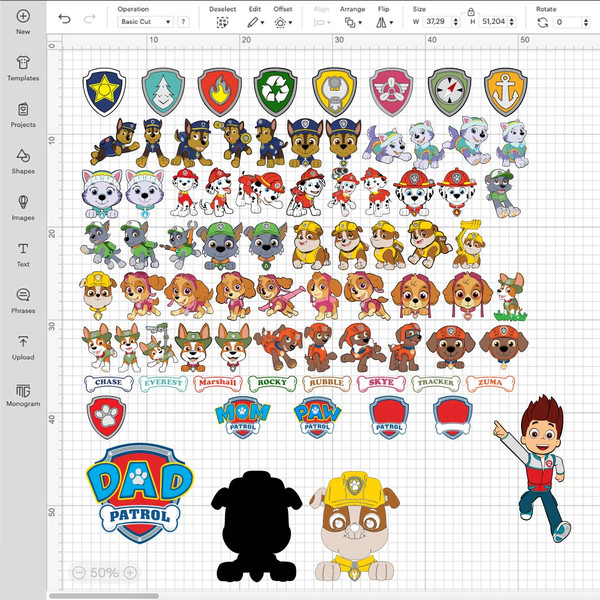Select the EVEREST bone name tag
This screenshot has height=600, width=600.
(163, 383)
